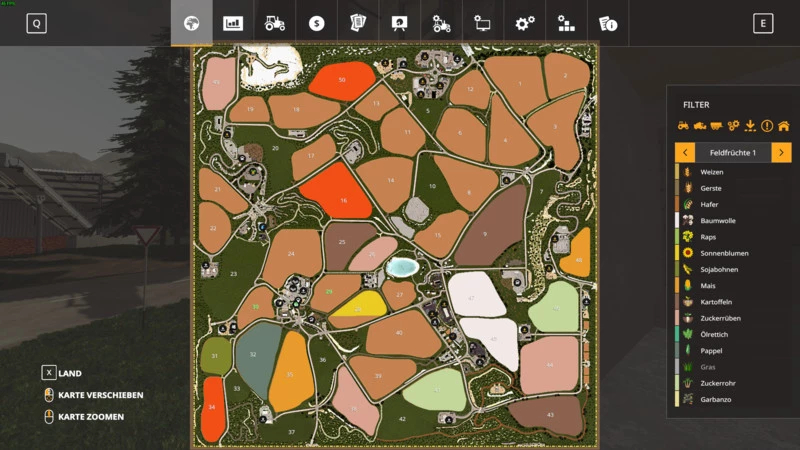Select field 9 on the map
800x450 pixels.
(490, 227)
